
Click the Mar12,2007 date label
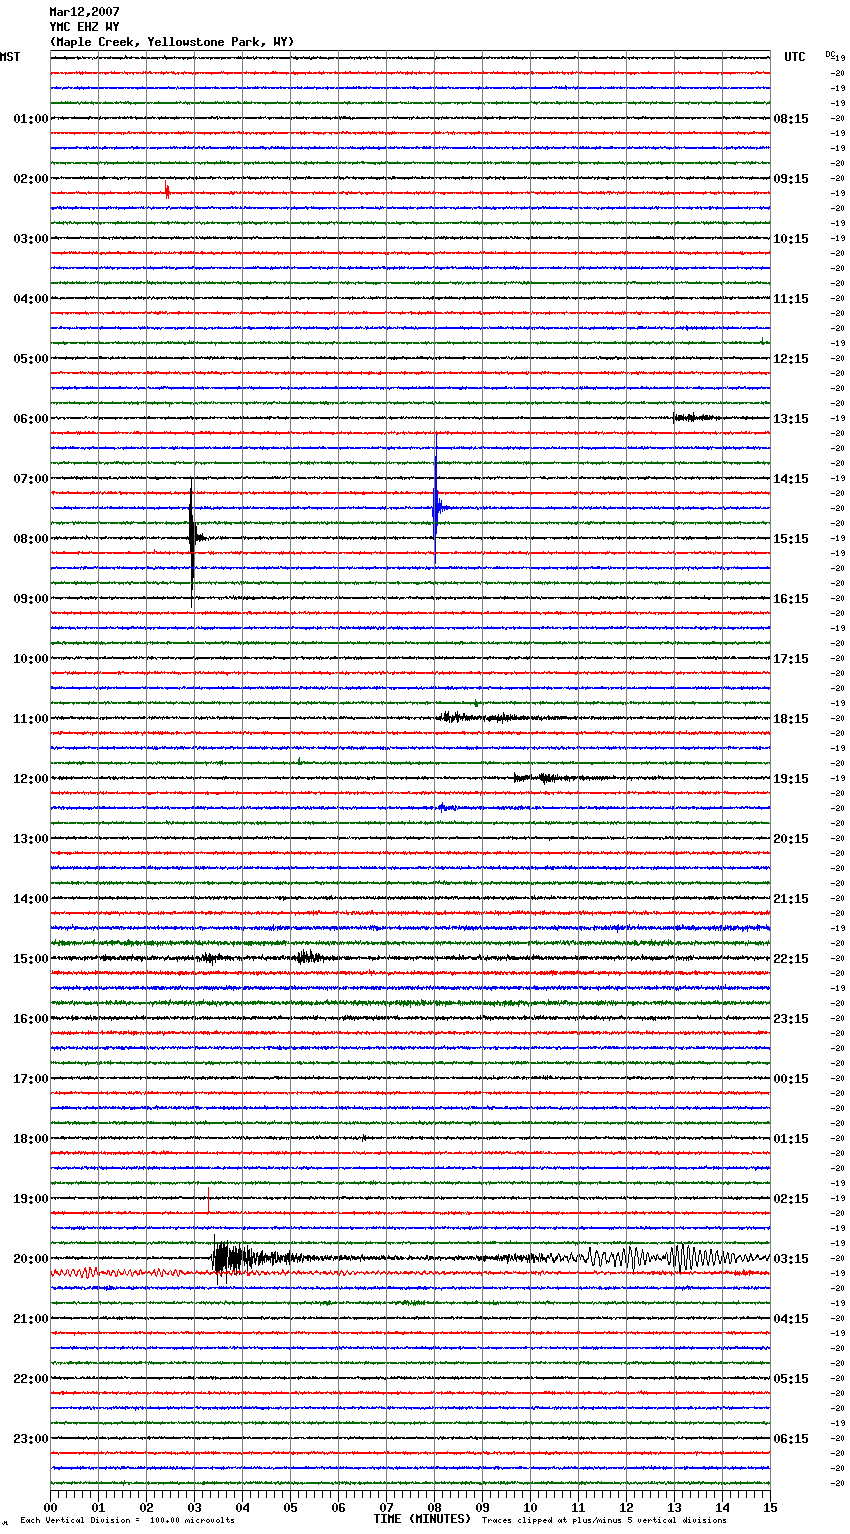84,12
